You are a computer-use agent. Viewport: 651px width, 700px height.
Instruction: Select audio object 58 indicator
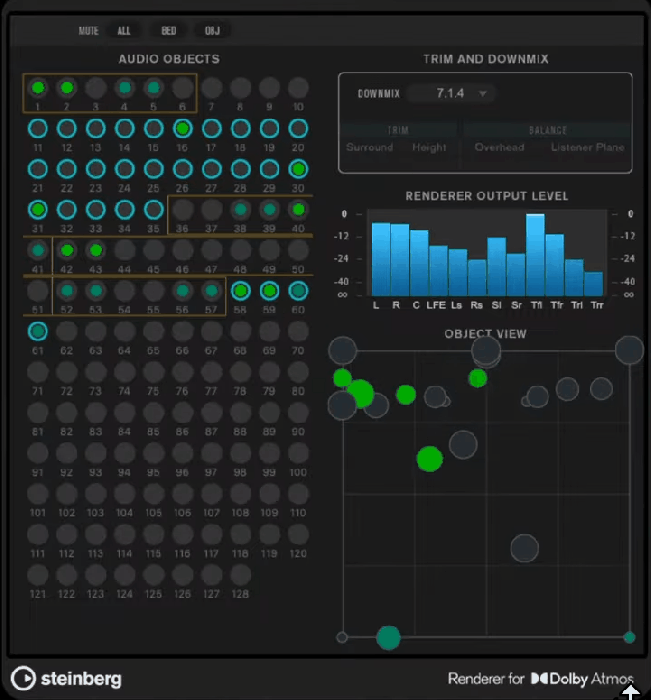pyautogui.click(x=240, y=291)
